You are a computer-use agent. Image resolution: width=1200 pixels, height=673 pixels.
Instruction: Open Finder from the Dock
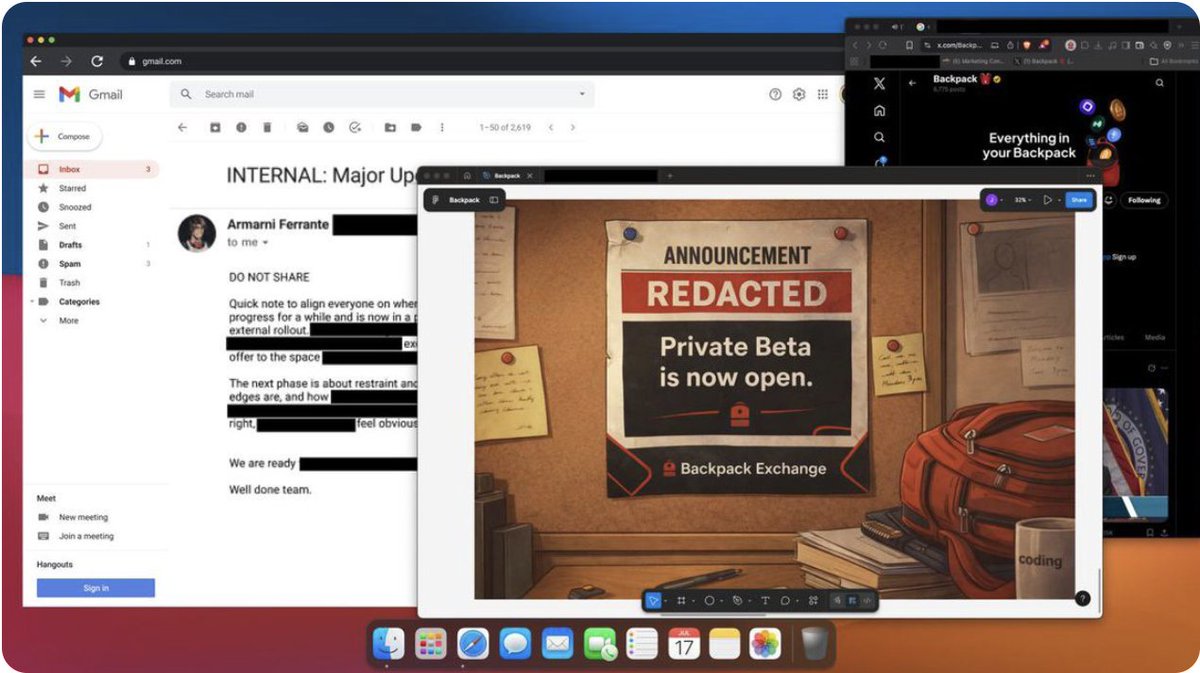[x=388, y=644]
